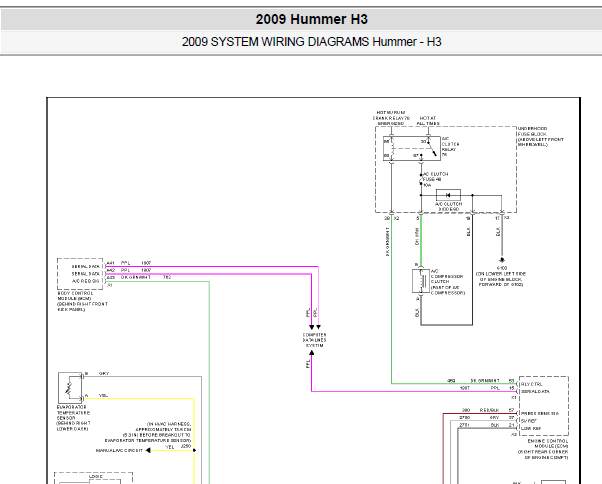
Task: Click the 'LOW REF' pin label
Action: click(531, 428)
